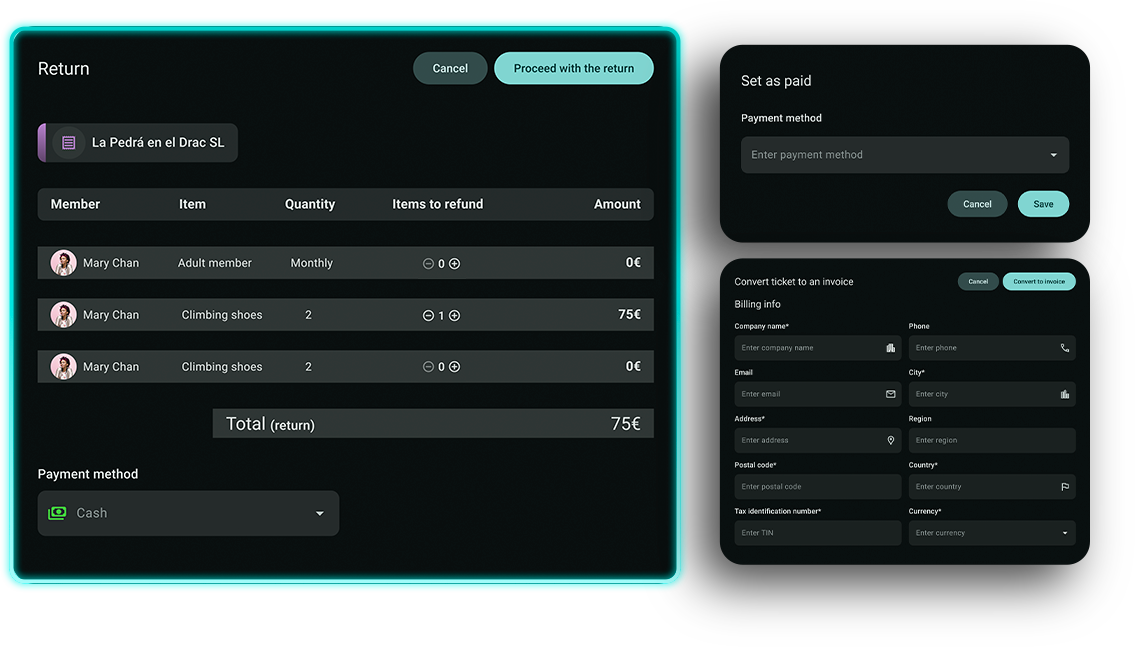Click the envelope icon in the Email field
1135x647 pixels.
point(890,393)
